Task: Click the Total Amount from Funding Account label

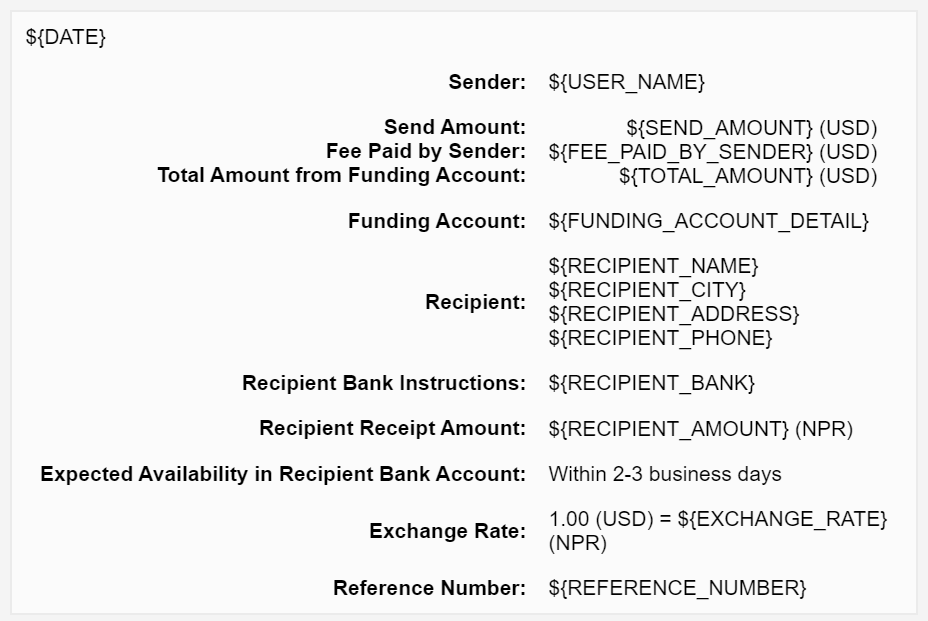Action: point(341,176)
